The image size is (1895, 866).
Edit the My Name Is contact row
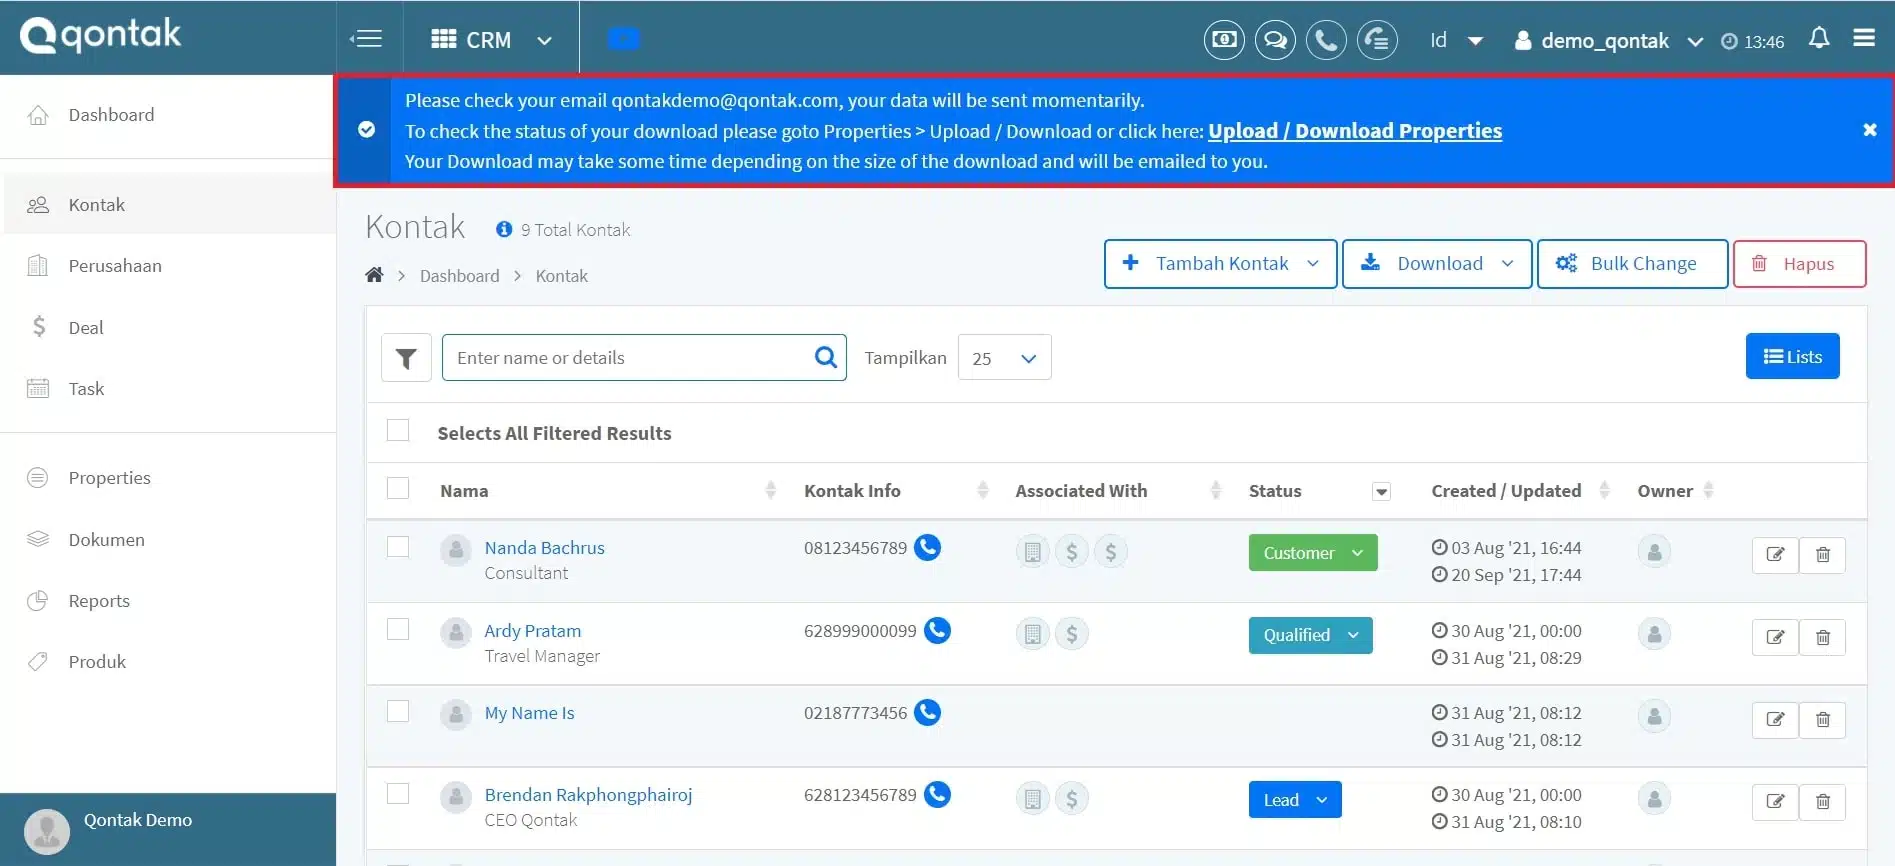pyautogui.click(x=1775, y=719)
